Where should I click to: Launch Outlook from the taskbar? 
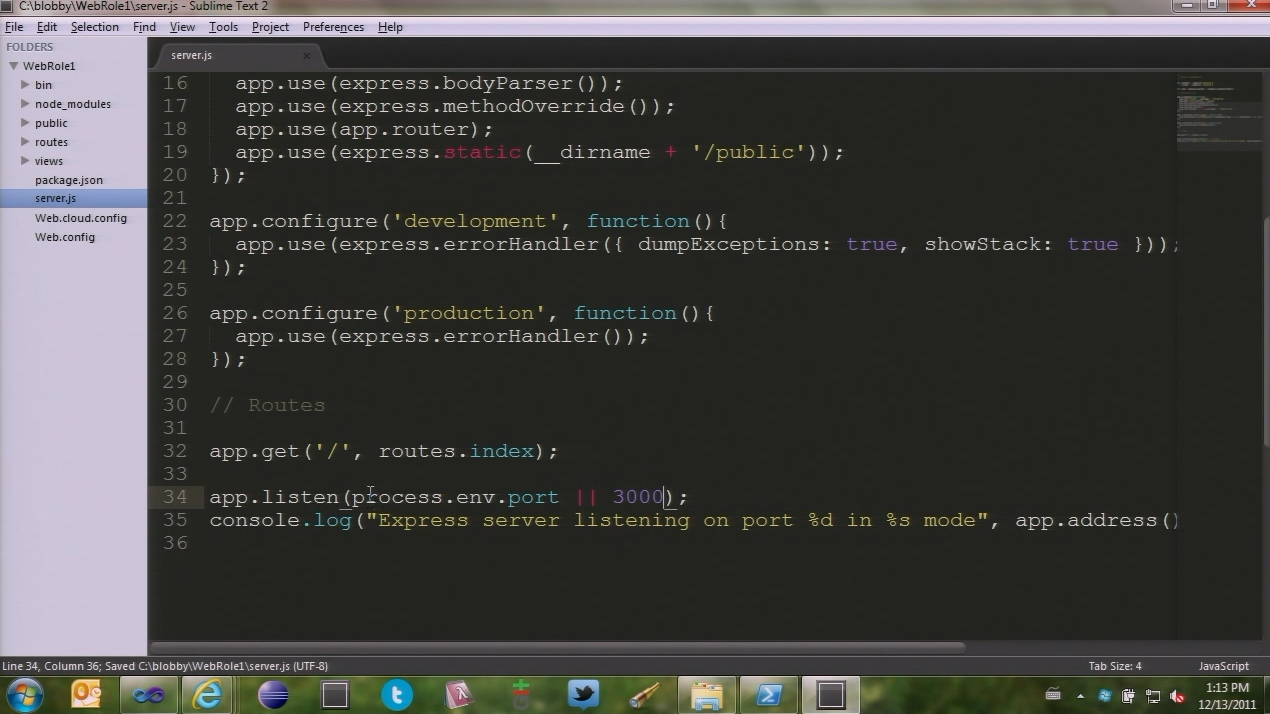tap(87, 694)
